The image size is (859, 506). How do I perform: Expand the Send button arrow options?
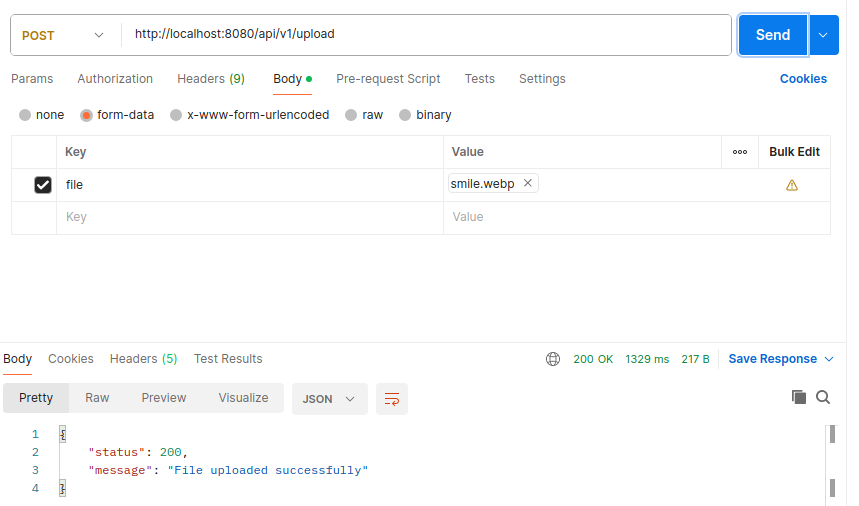(x=823, y=35)
